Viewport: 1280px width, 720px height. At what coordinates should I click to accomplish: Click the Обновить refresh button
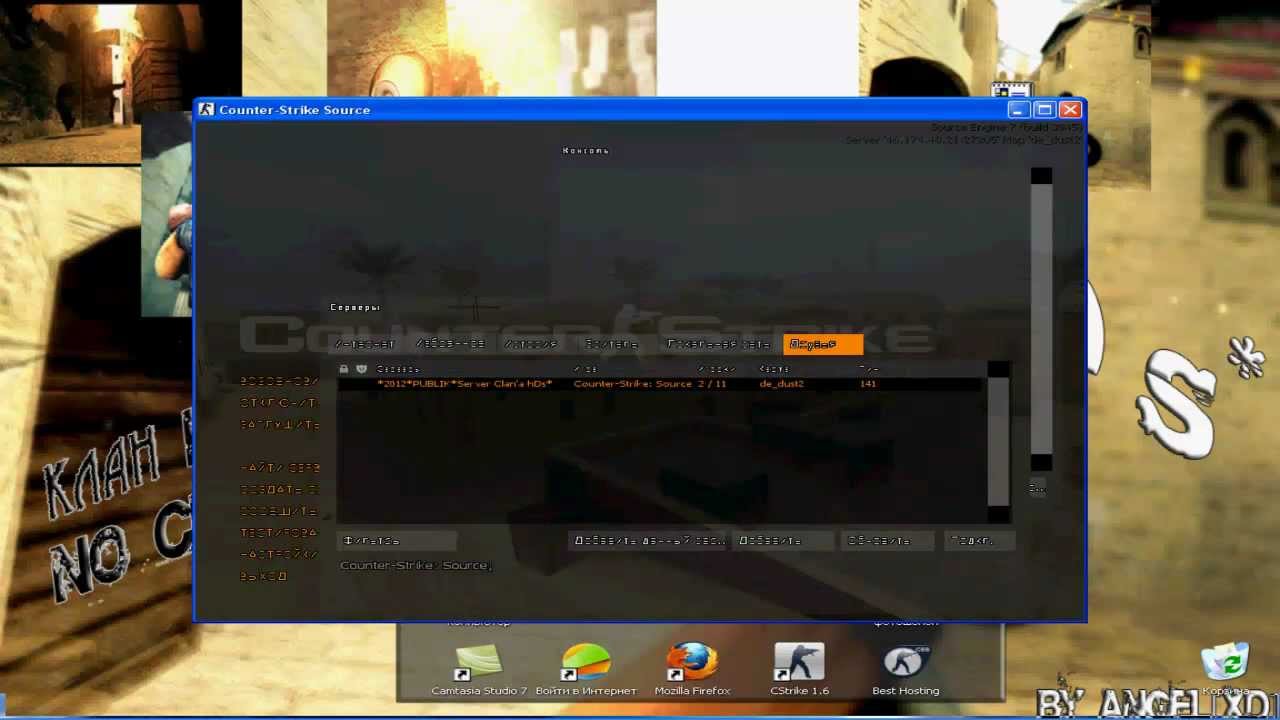click(887, 541)
